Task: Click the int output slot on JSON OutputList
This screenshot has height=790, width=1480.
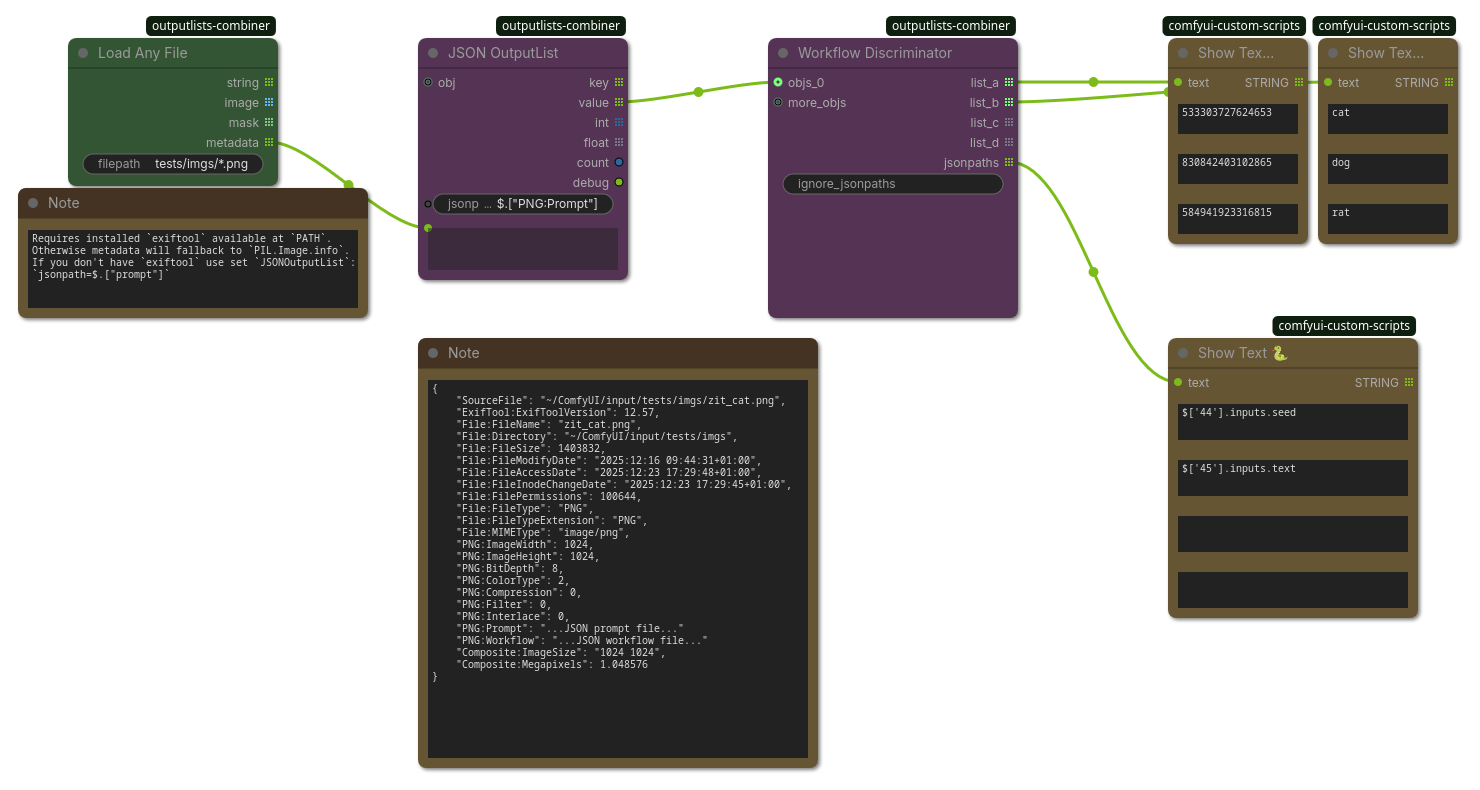Action: point(619,123)
